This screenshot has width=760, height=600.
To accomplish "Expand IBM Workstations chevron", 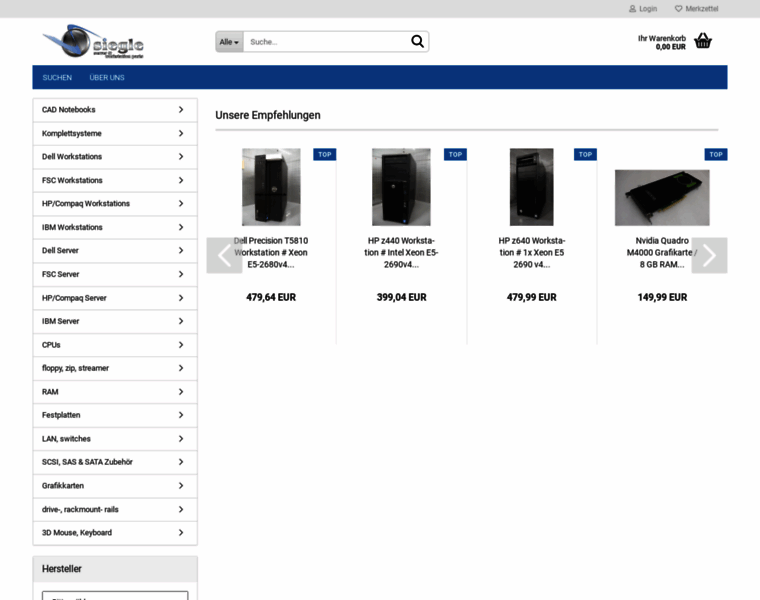I will [181, 227].
